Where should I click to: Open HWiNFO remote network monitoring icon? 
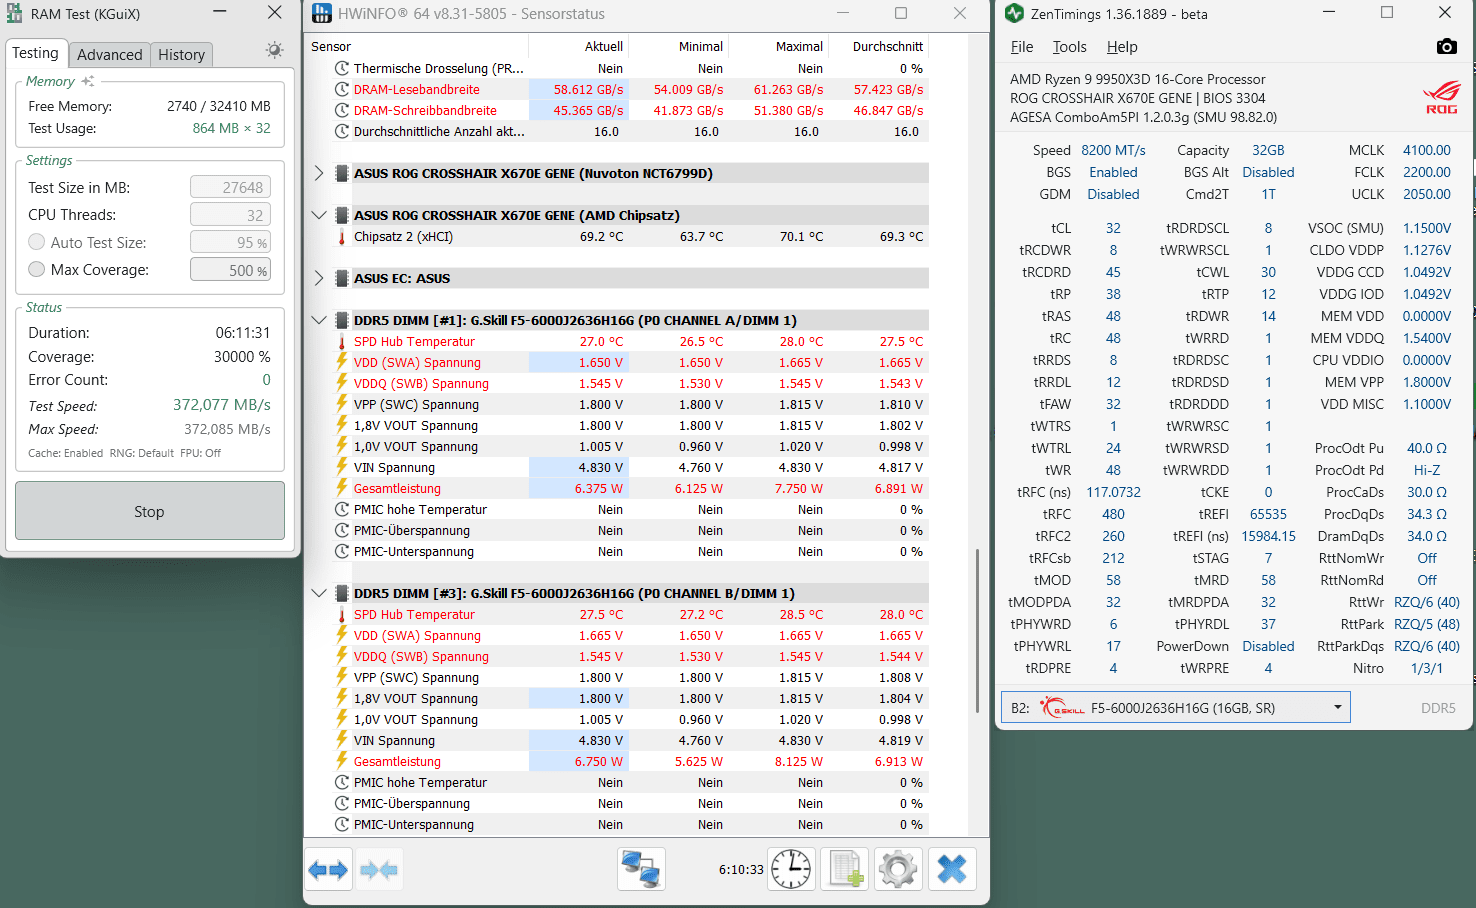click(641, 869)
